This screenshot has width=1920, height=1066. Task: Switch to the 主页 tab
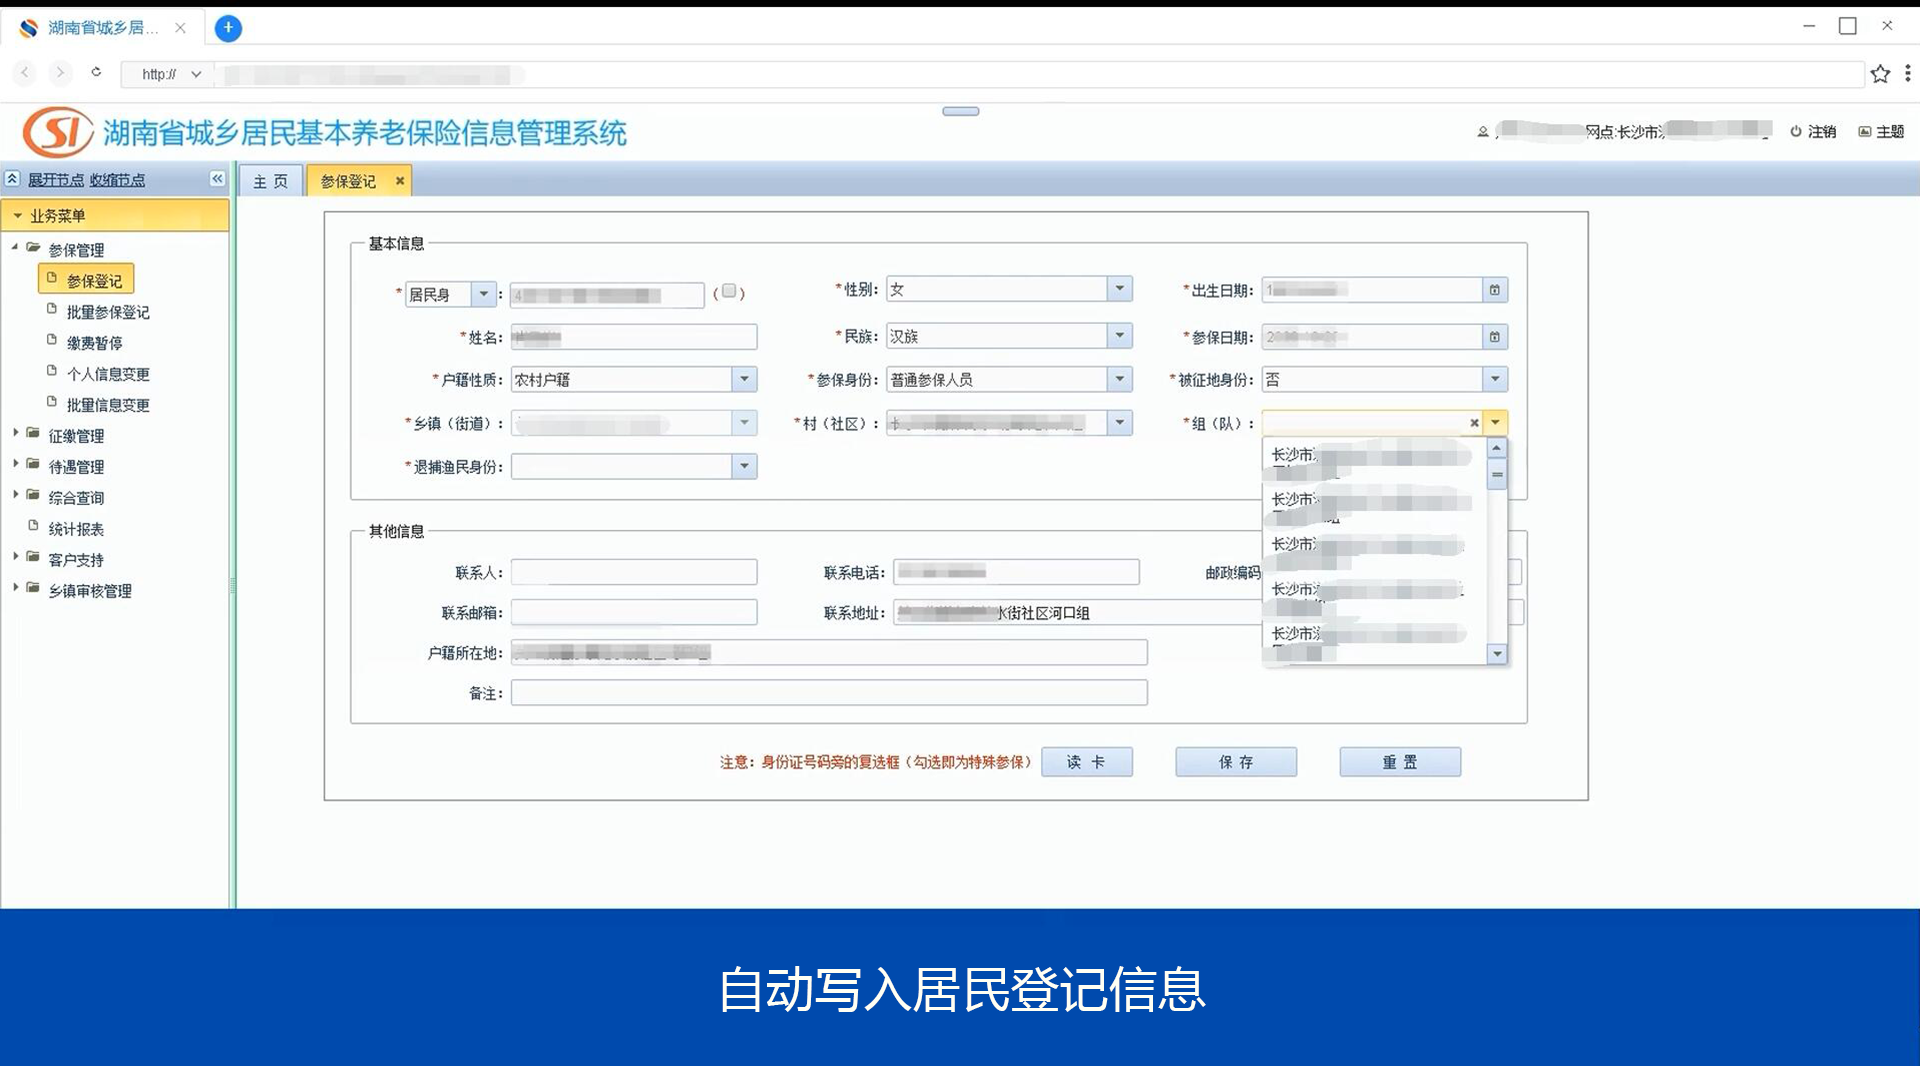coord(269,181)
